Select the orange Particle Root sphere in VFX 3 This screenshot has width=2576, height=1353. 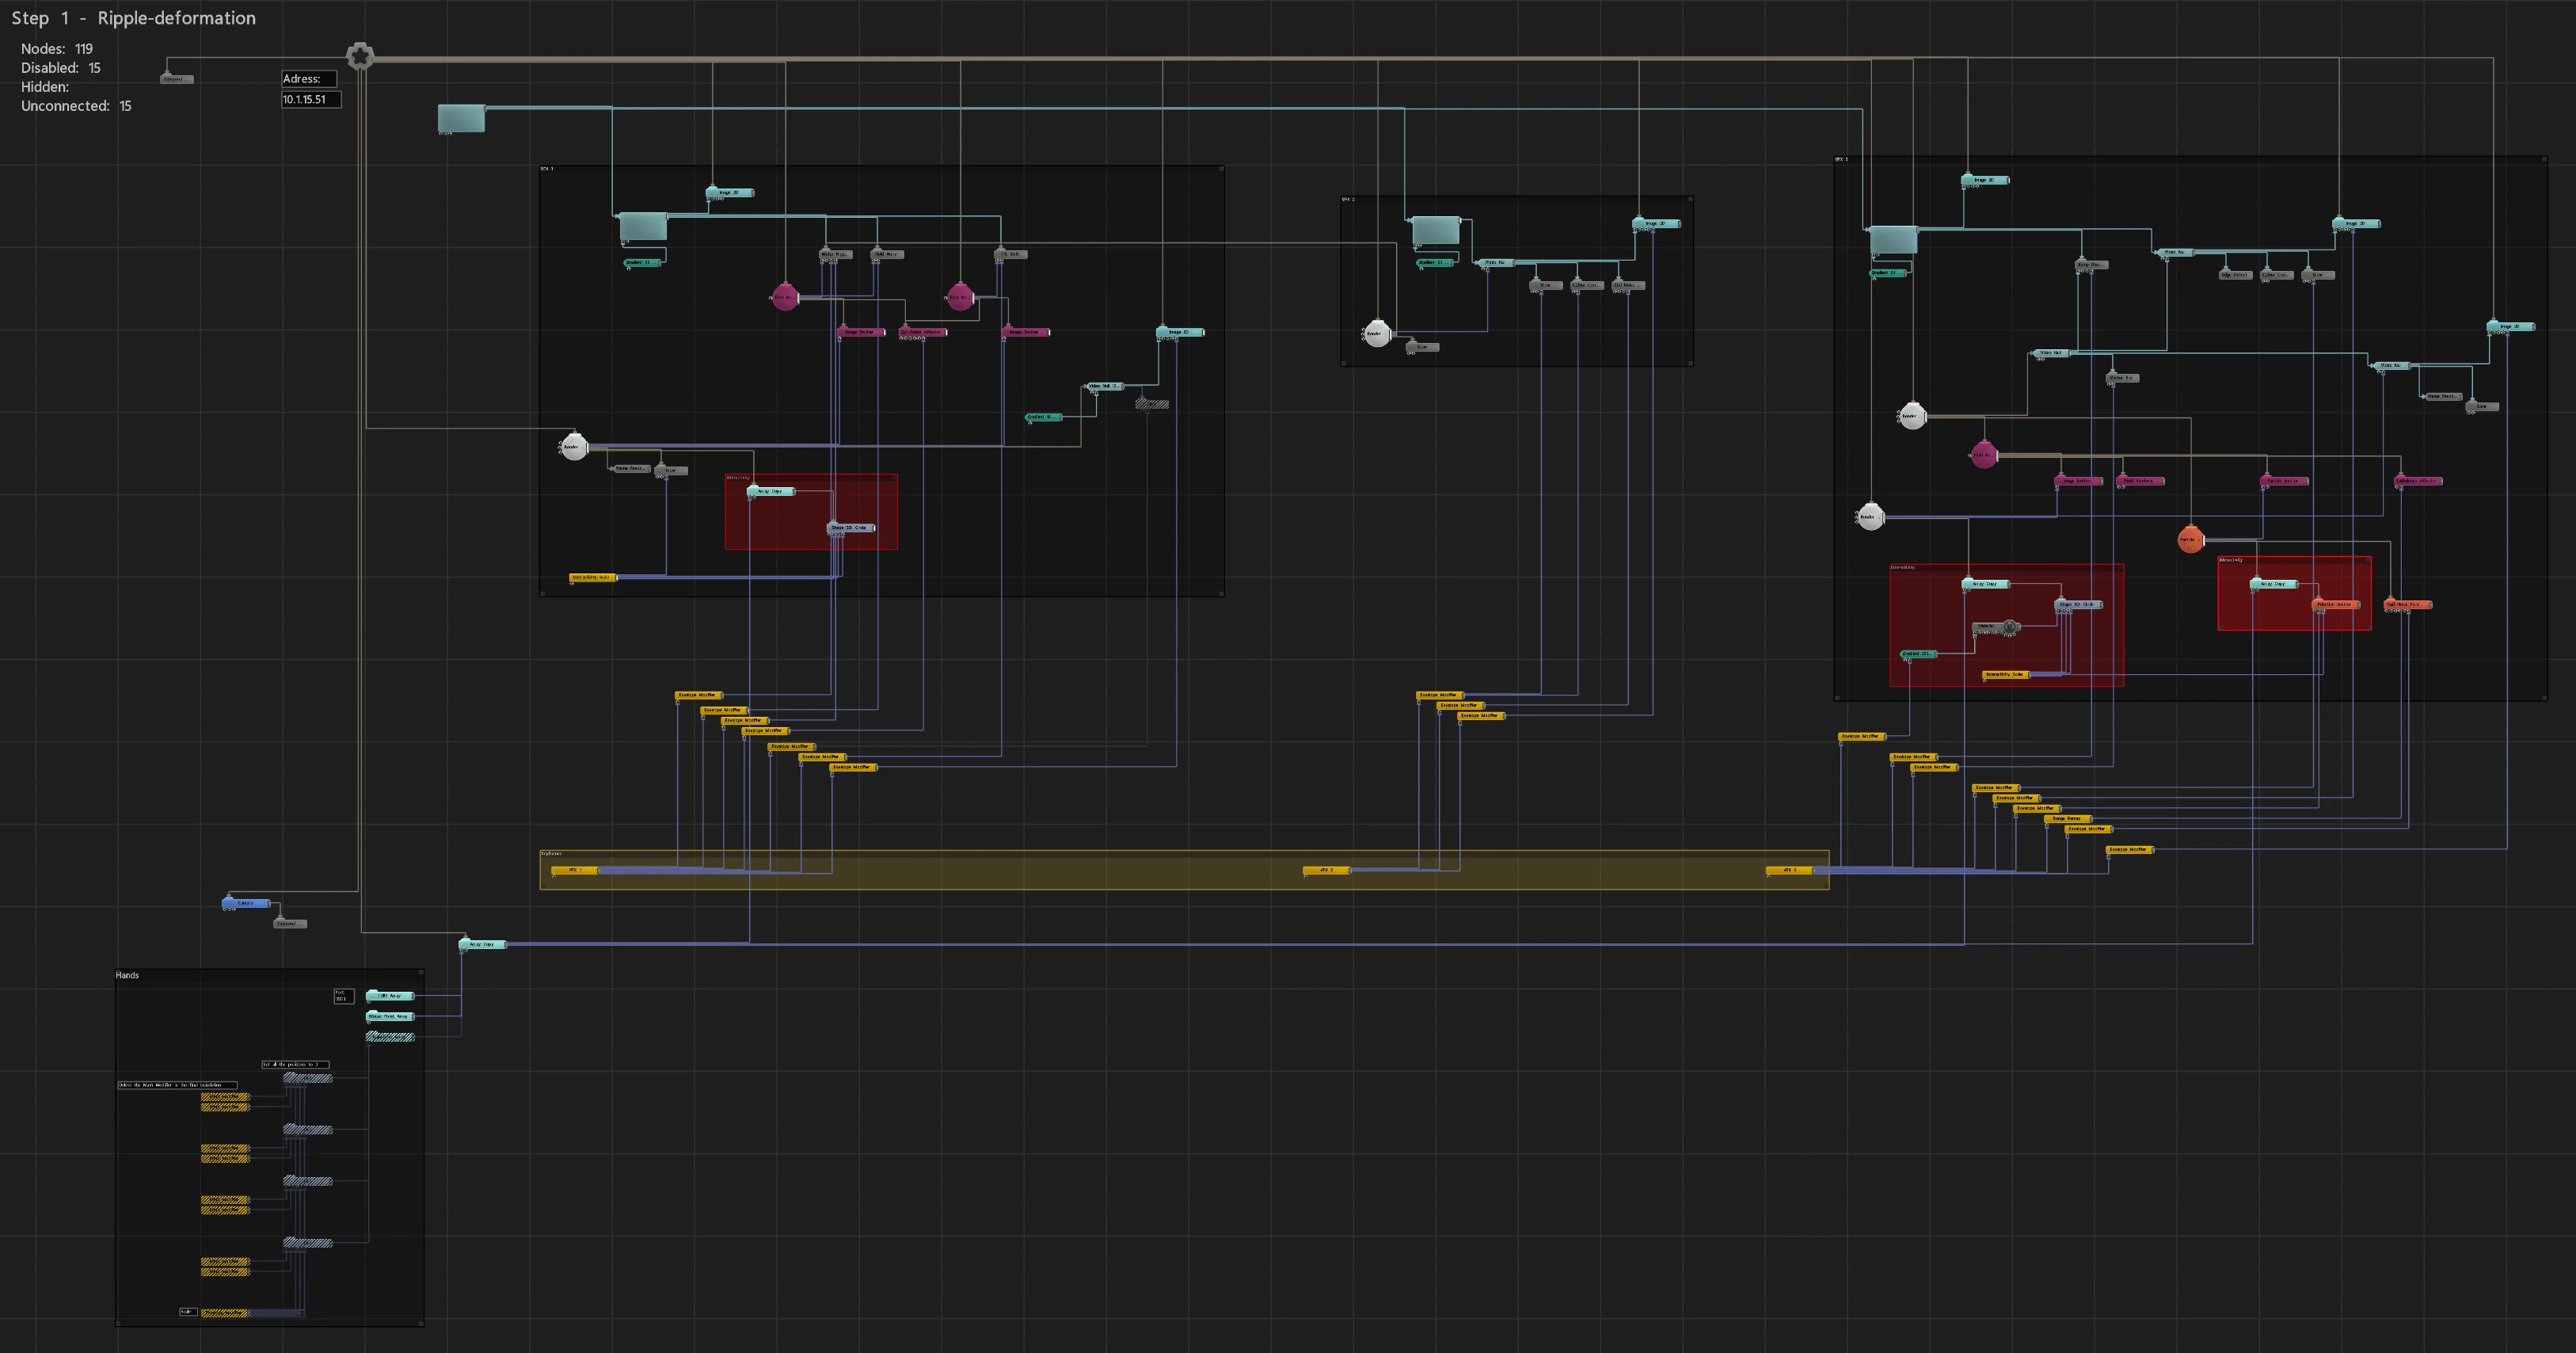click(2190, 539)
